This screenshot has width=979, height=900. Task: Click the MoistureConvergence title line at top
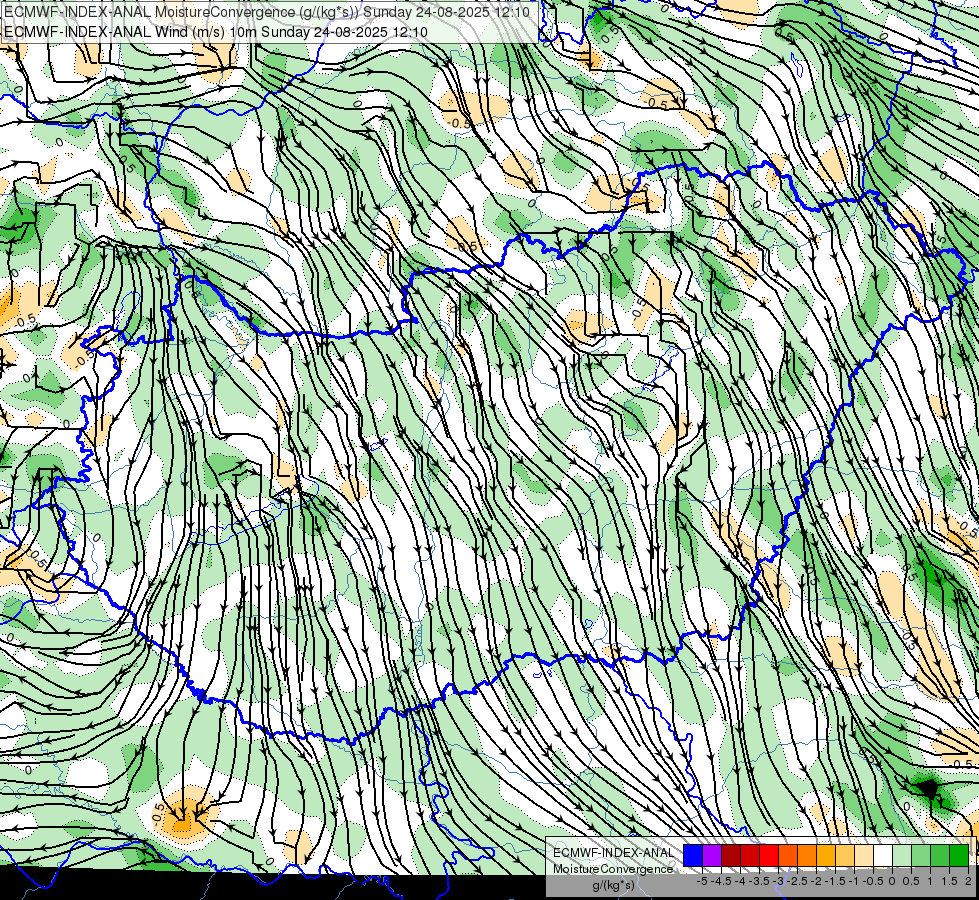click(267, 12)
